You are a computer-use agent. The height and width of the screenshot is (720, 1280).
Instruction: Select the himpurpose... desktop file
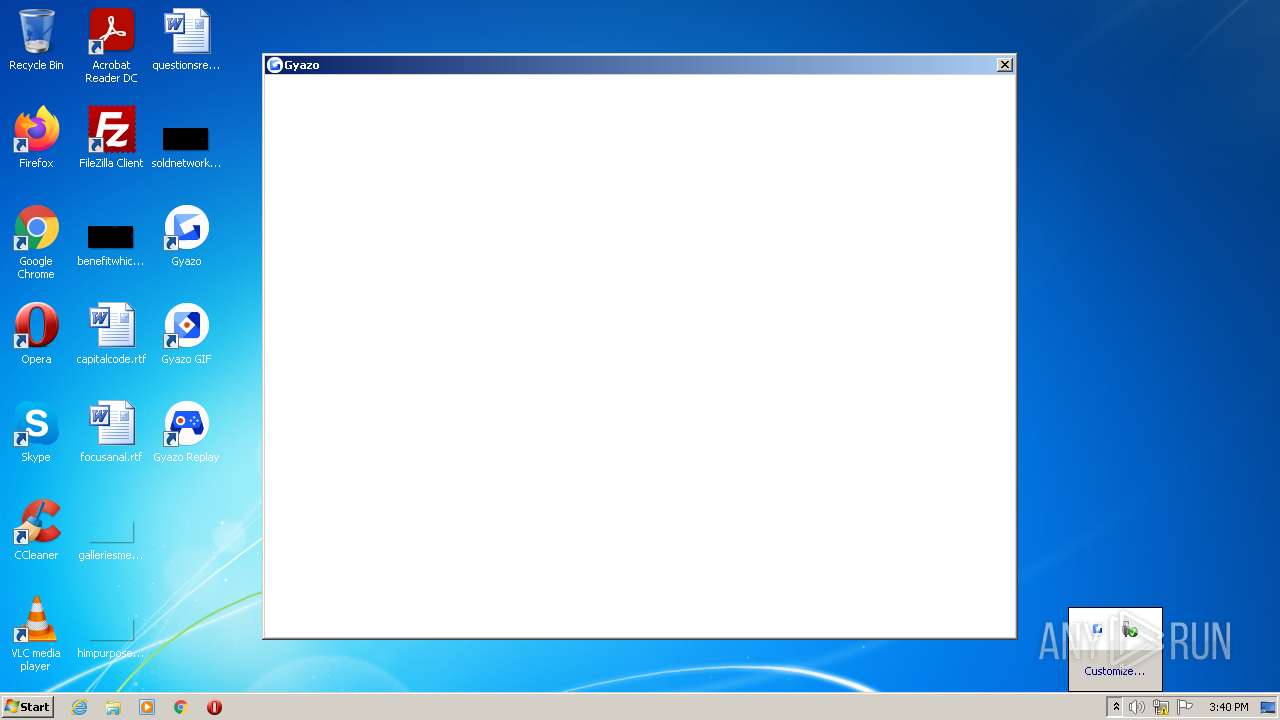(111, 638)
